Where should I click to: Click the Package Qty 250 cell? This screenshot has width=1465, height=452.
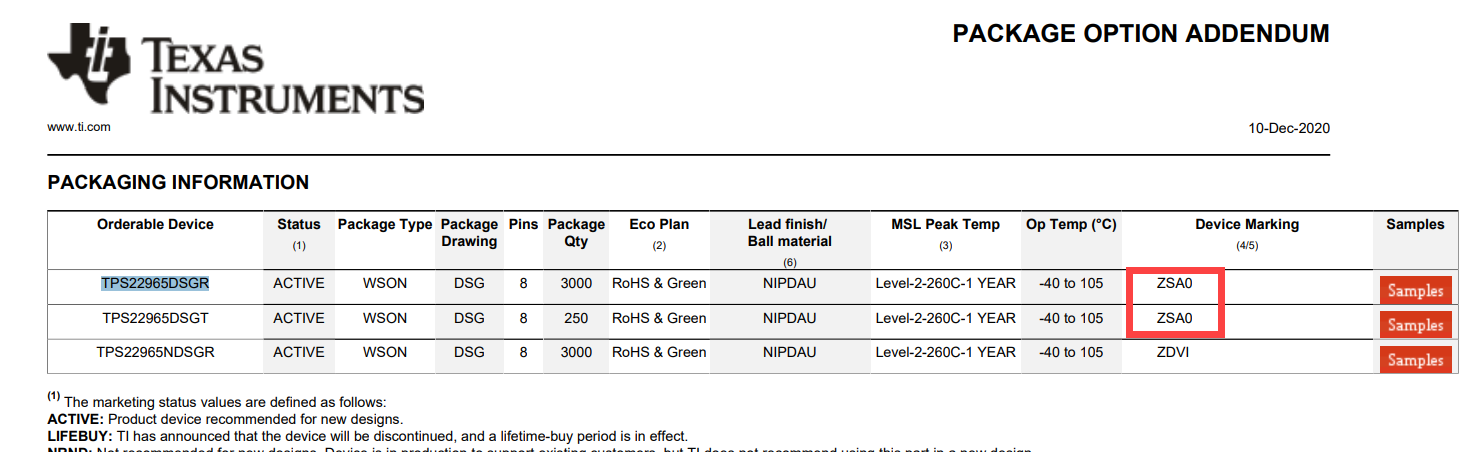[x=576, y=318]
